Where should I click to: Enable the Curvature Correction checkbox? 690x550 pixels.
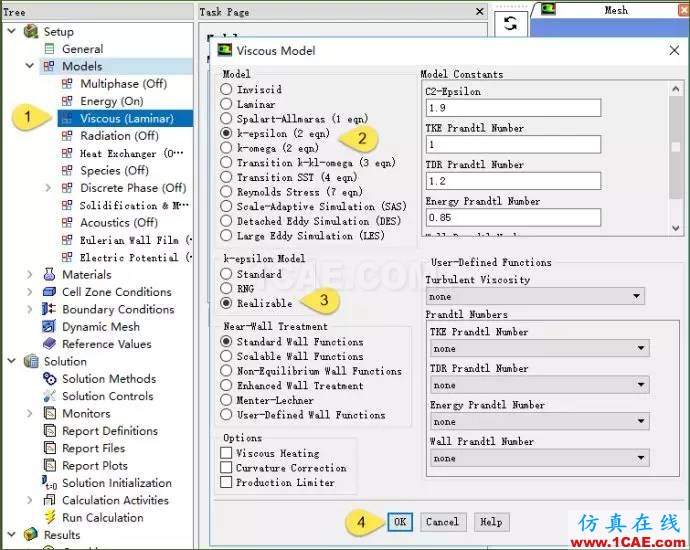pyautogui.click(x=226, y=468)
